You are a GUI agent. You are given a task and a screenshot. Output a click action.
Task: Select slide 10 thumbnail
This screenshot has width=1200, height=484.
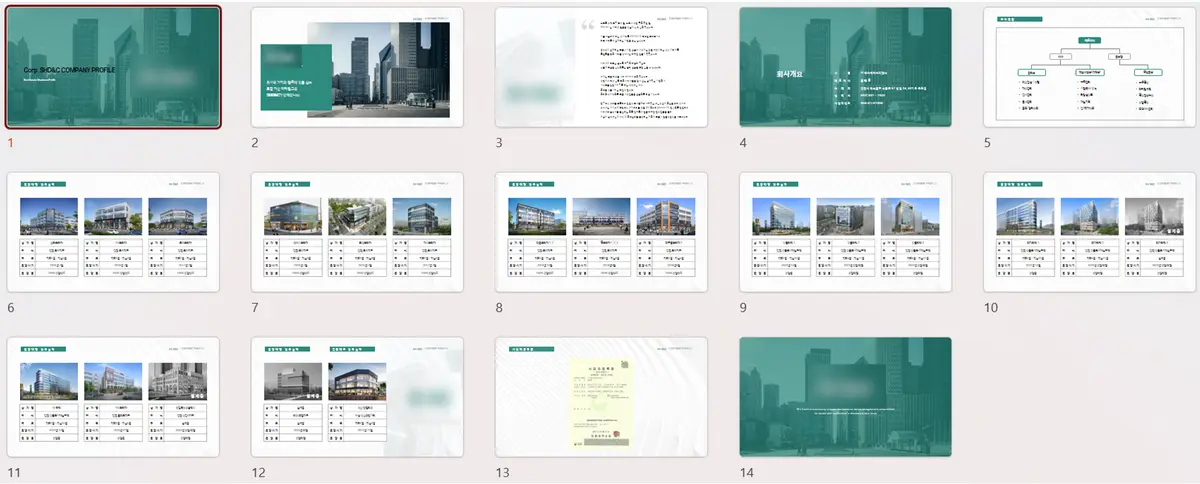coord(1090,232)
